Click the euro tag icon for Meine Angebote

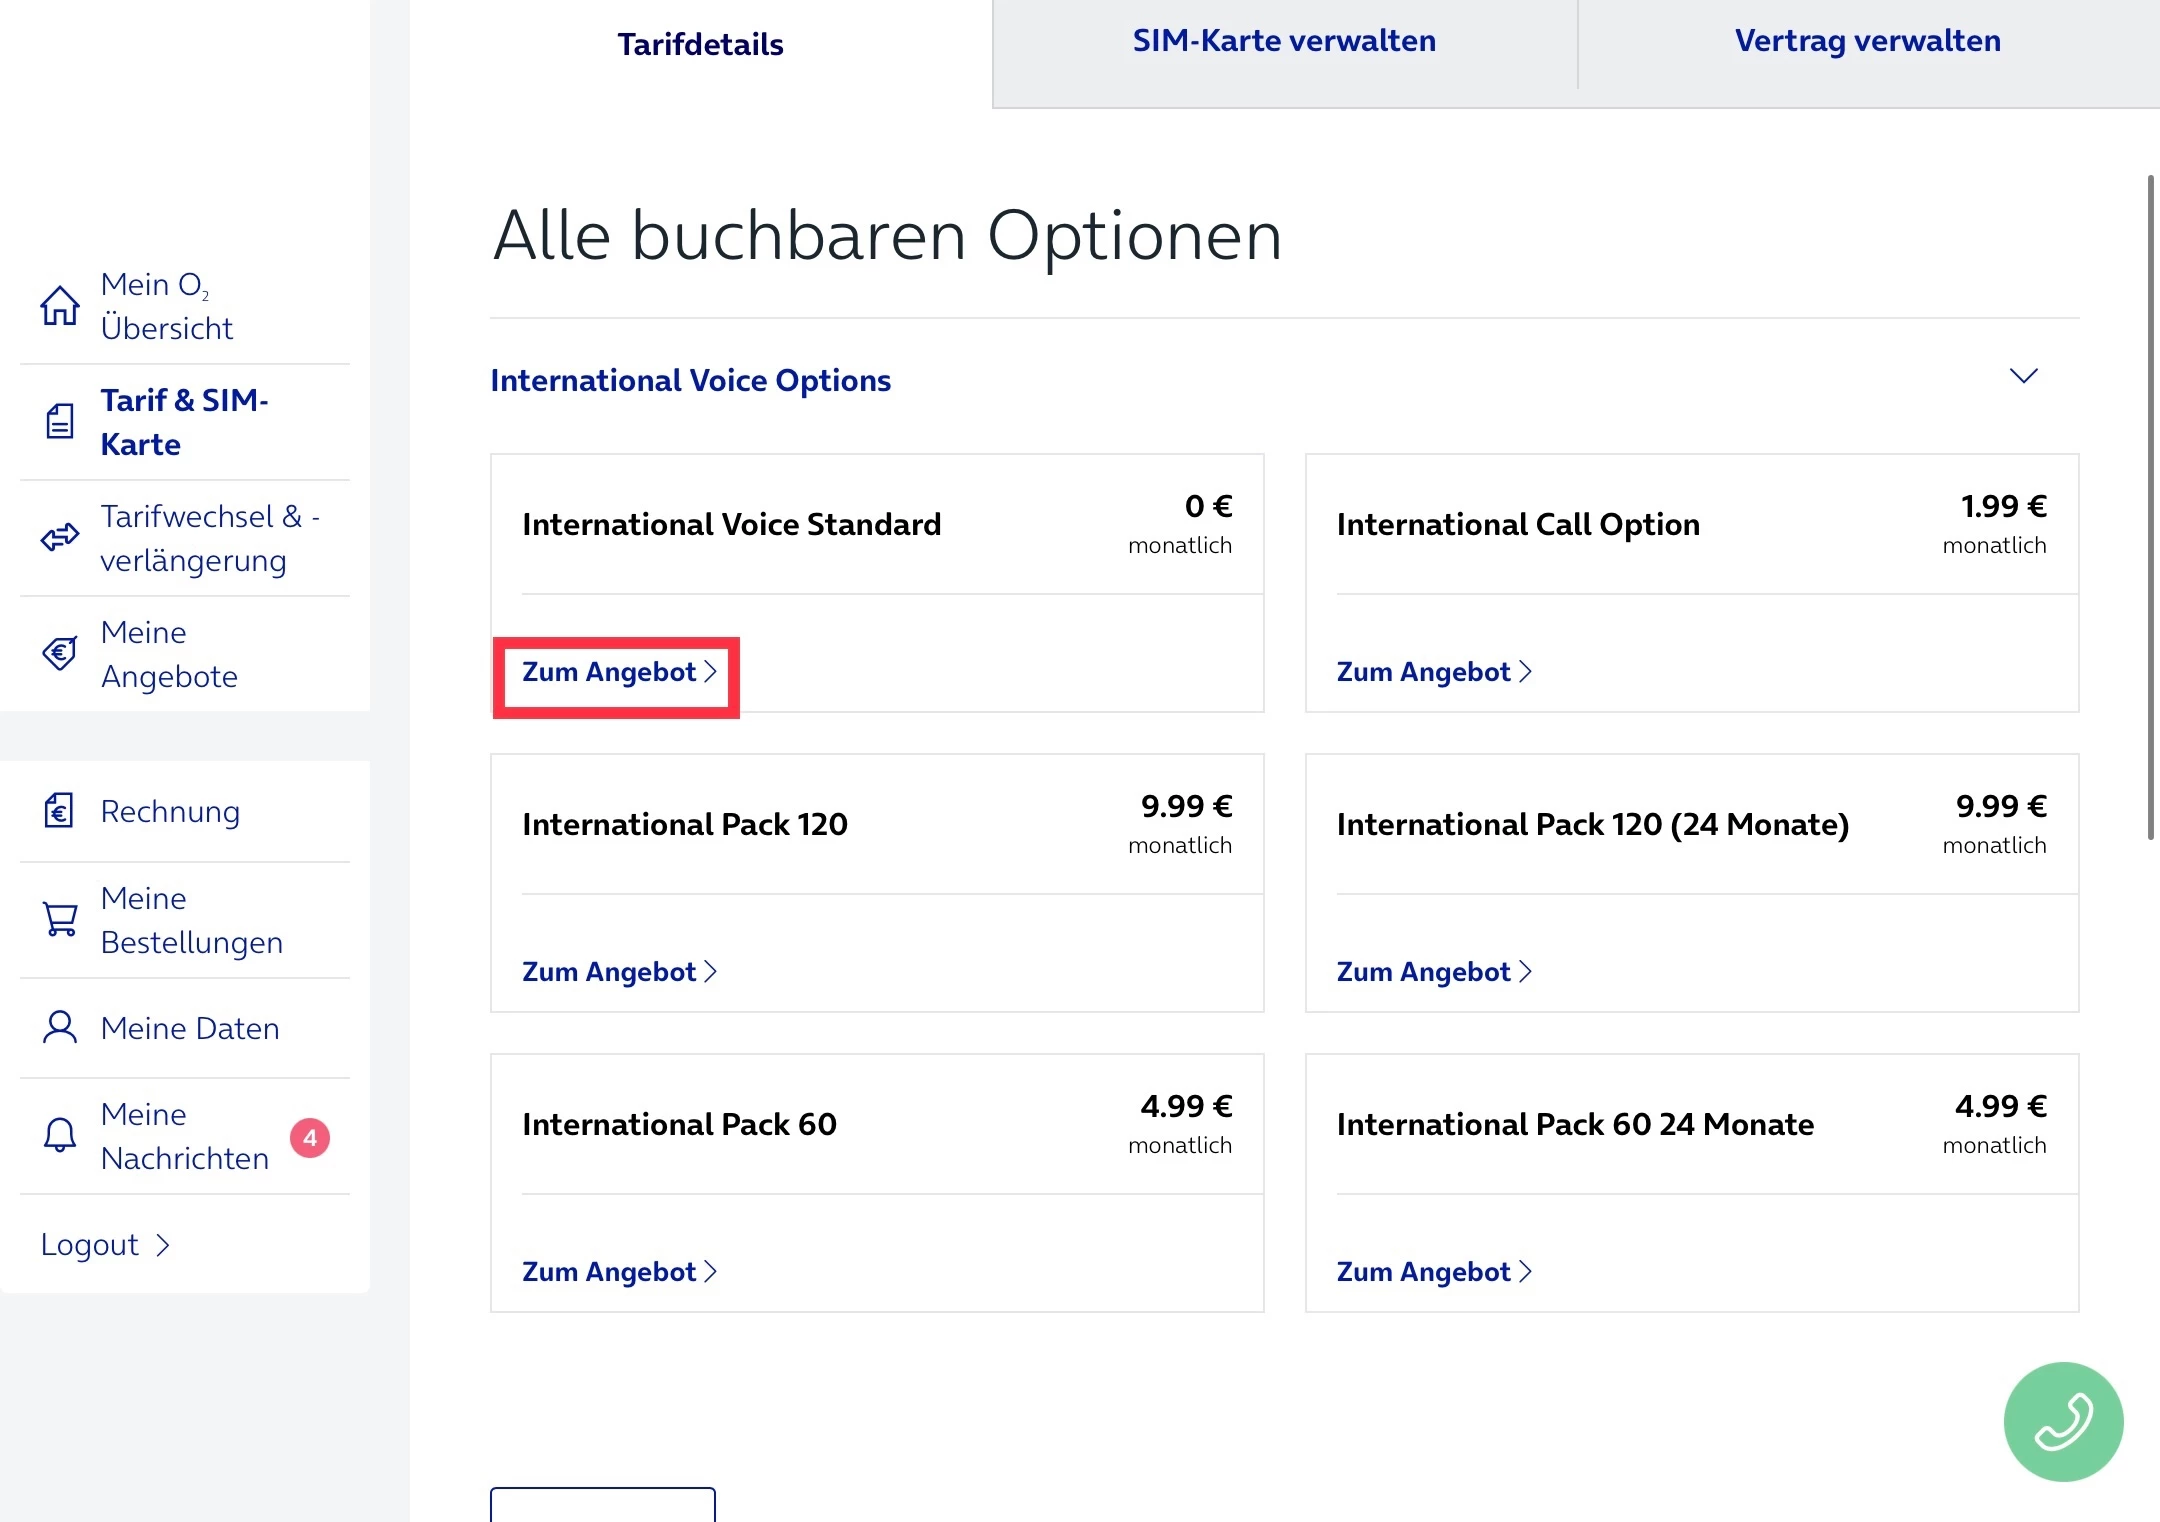[60, 654]
